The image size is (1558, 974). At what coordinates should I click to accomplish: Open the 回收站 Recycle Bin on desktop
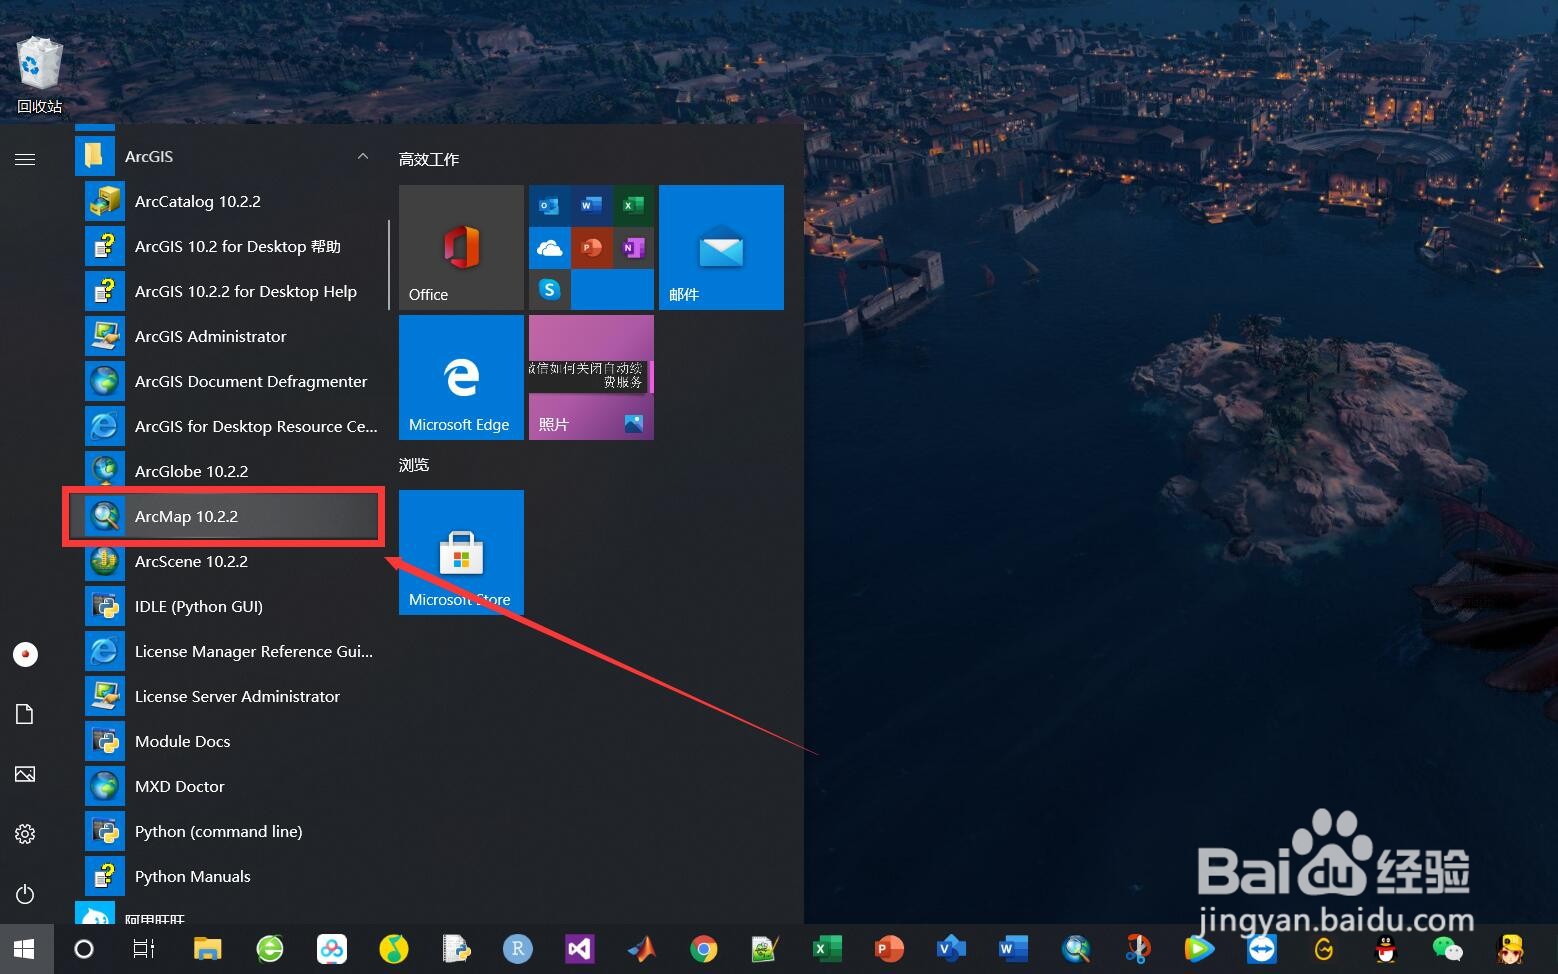[39, 75]
